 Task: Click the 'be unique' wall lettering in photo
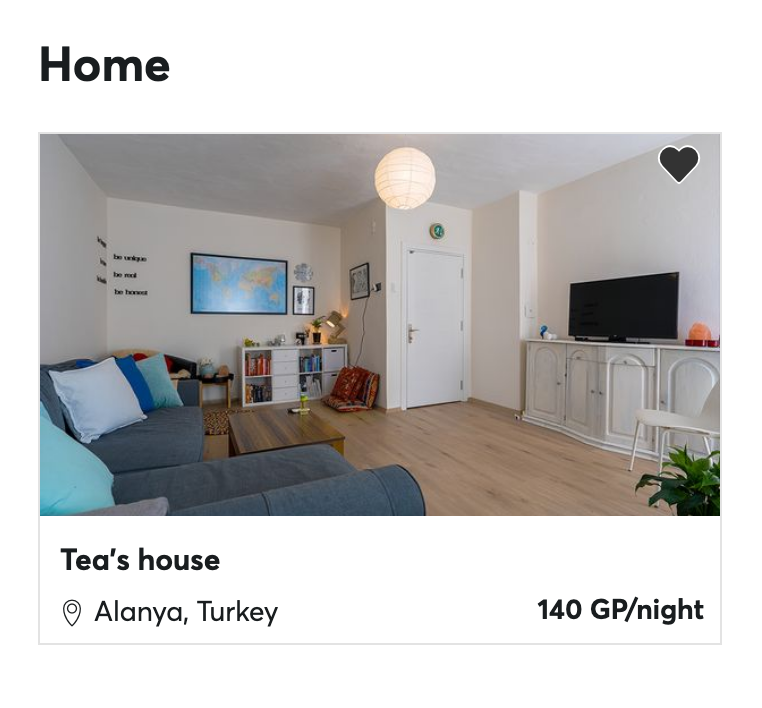130,258
